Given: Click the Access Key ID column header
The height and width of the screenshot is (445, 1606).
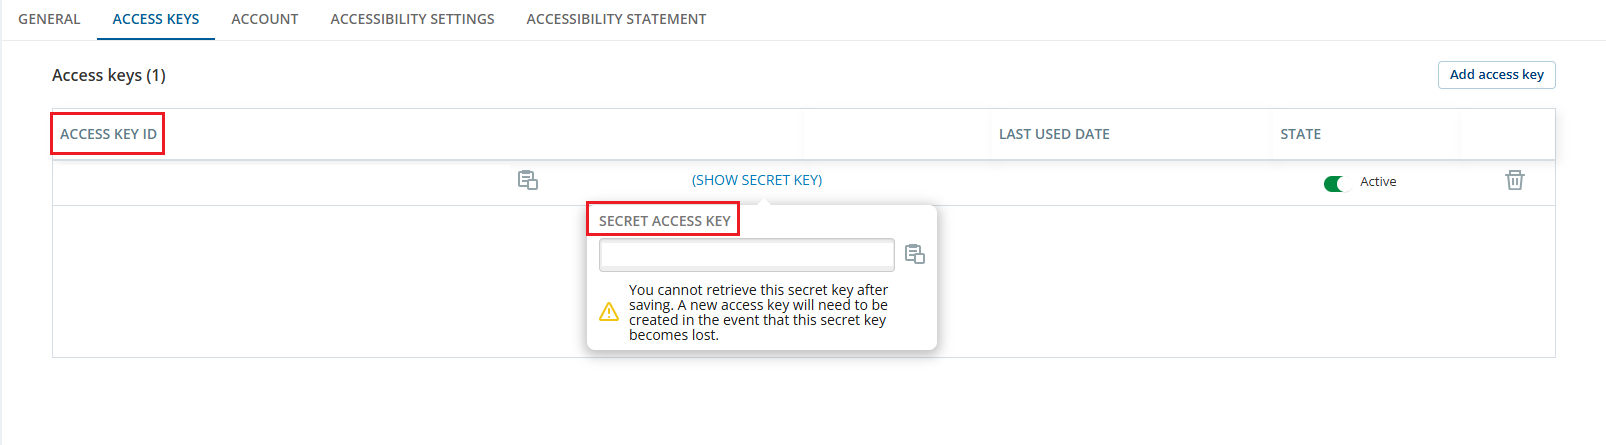Looking at the screenshot, I should pyautogui.click(x=108, y=134).
